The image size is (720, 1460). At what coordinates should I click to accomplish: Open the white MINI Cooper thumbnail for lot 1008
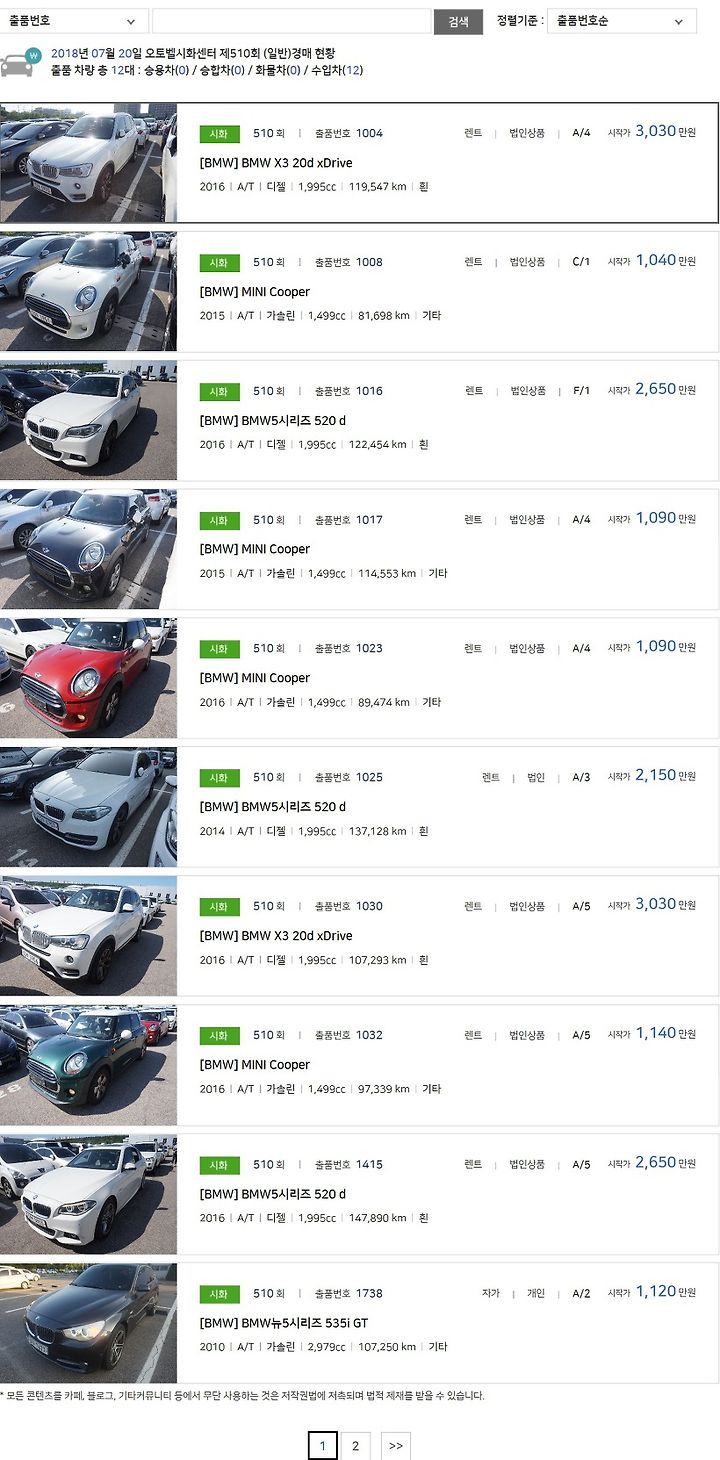[88, 291]
